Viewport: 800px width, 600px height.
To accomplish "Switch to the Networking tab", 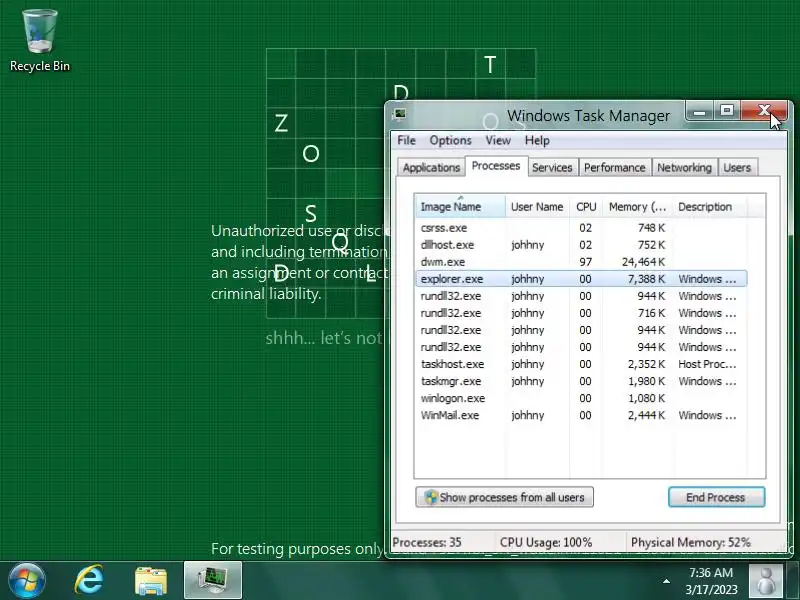I will 684,167.
